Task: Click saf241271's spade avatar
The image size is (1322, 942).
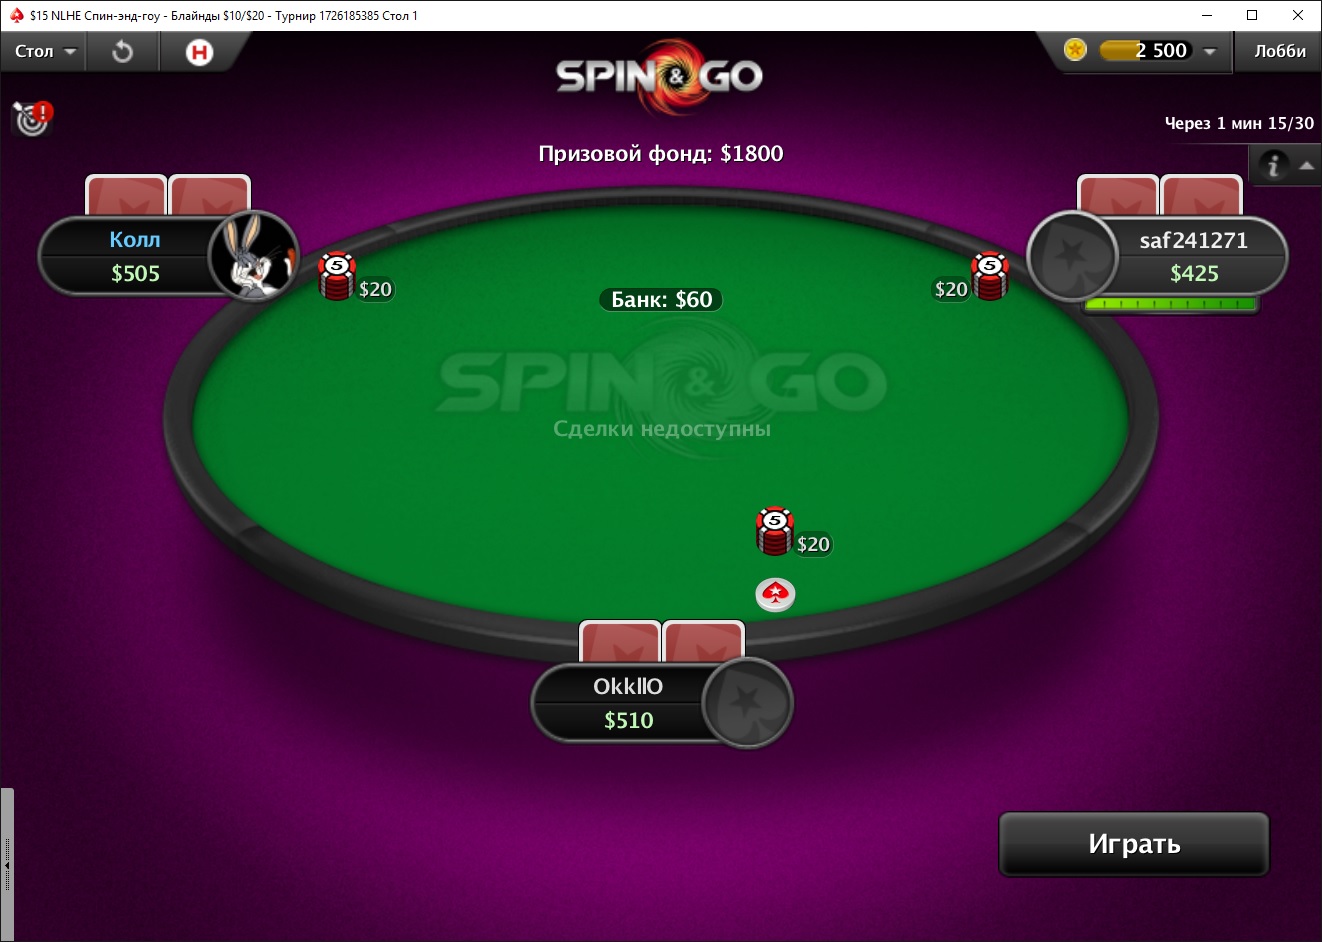Action: coord(1071,256)
